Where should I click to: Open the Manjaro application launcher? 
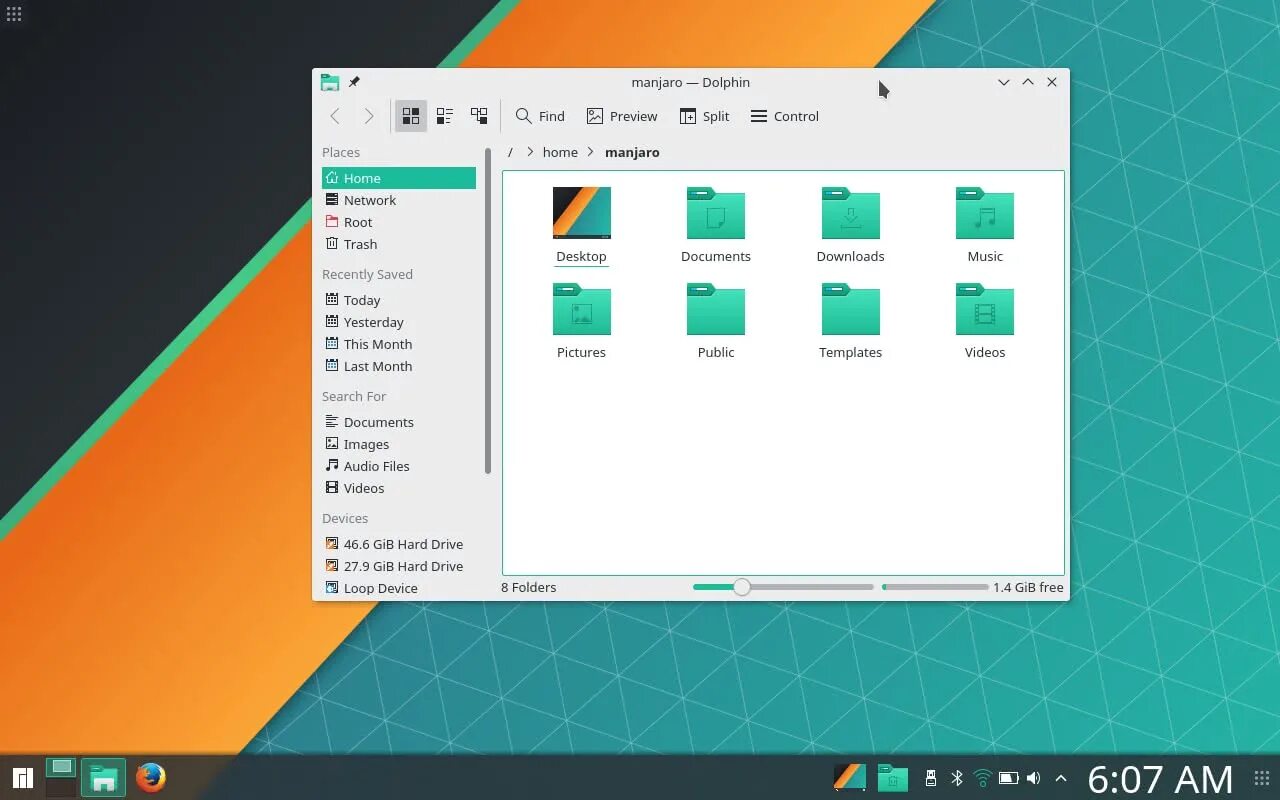(22, 777)
